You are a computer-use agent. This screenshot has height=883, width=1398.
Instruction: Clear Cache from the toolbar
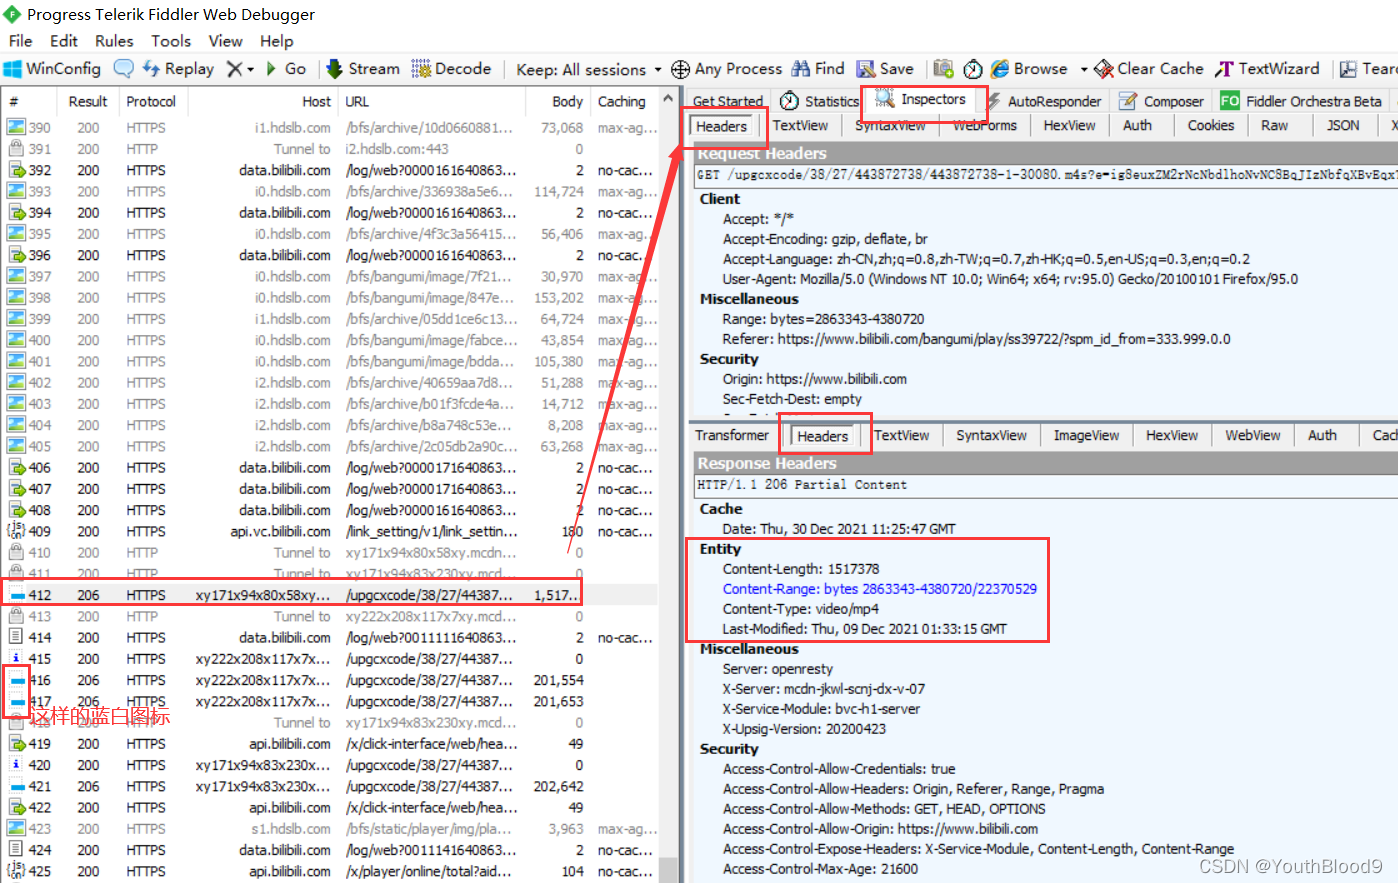[x=1149, y=69]
